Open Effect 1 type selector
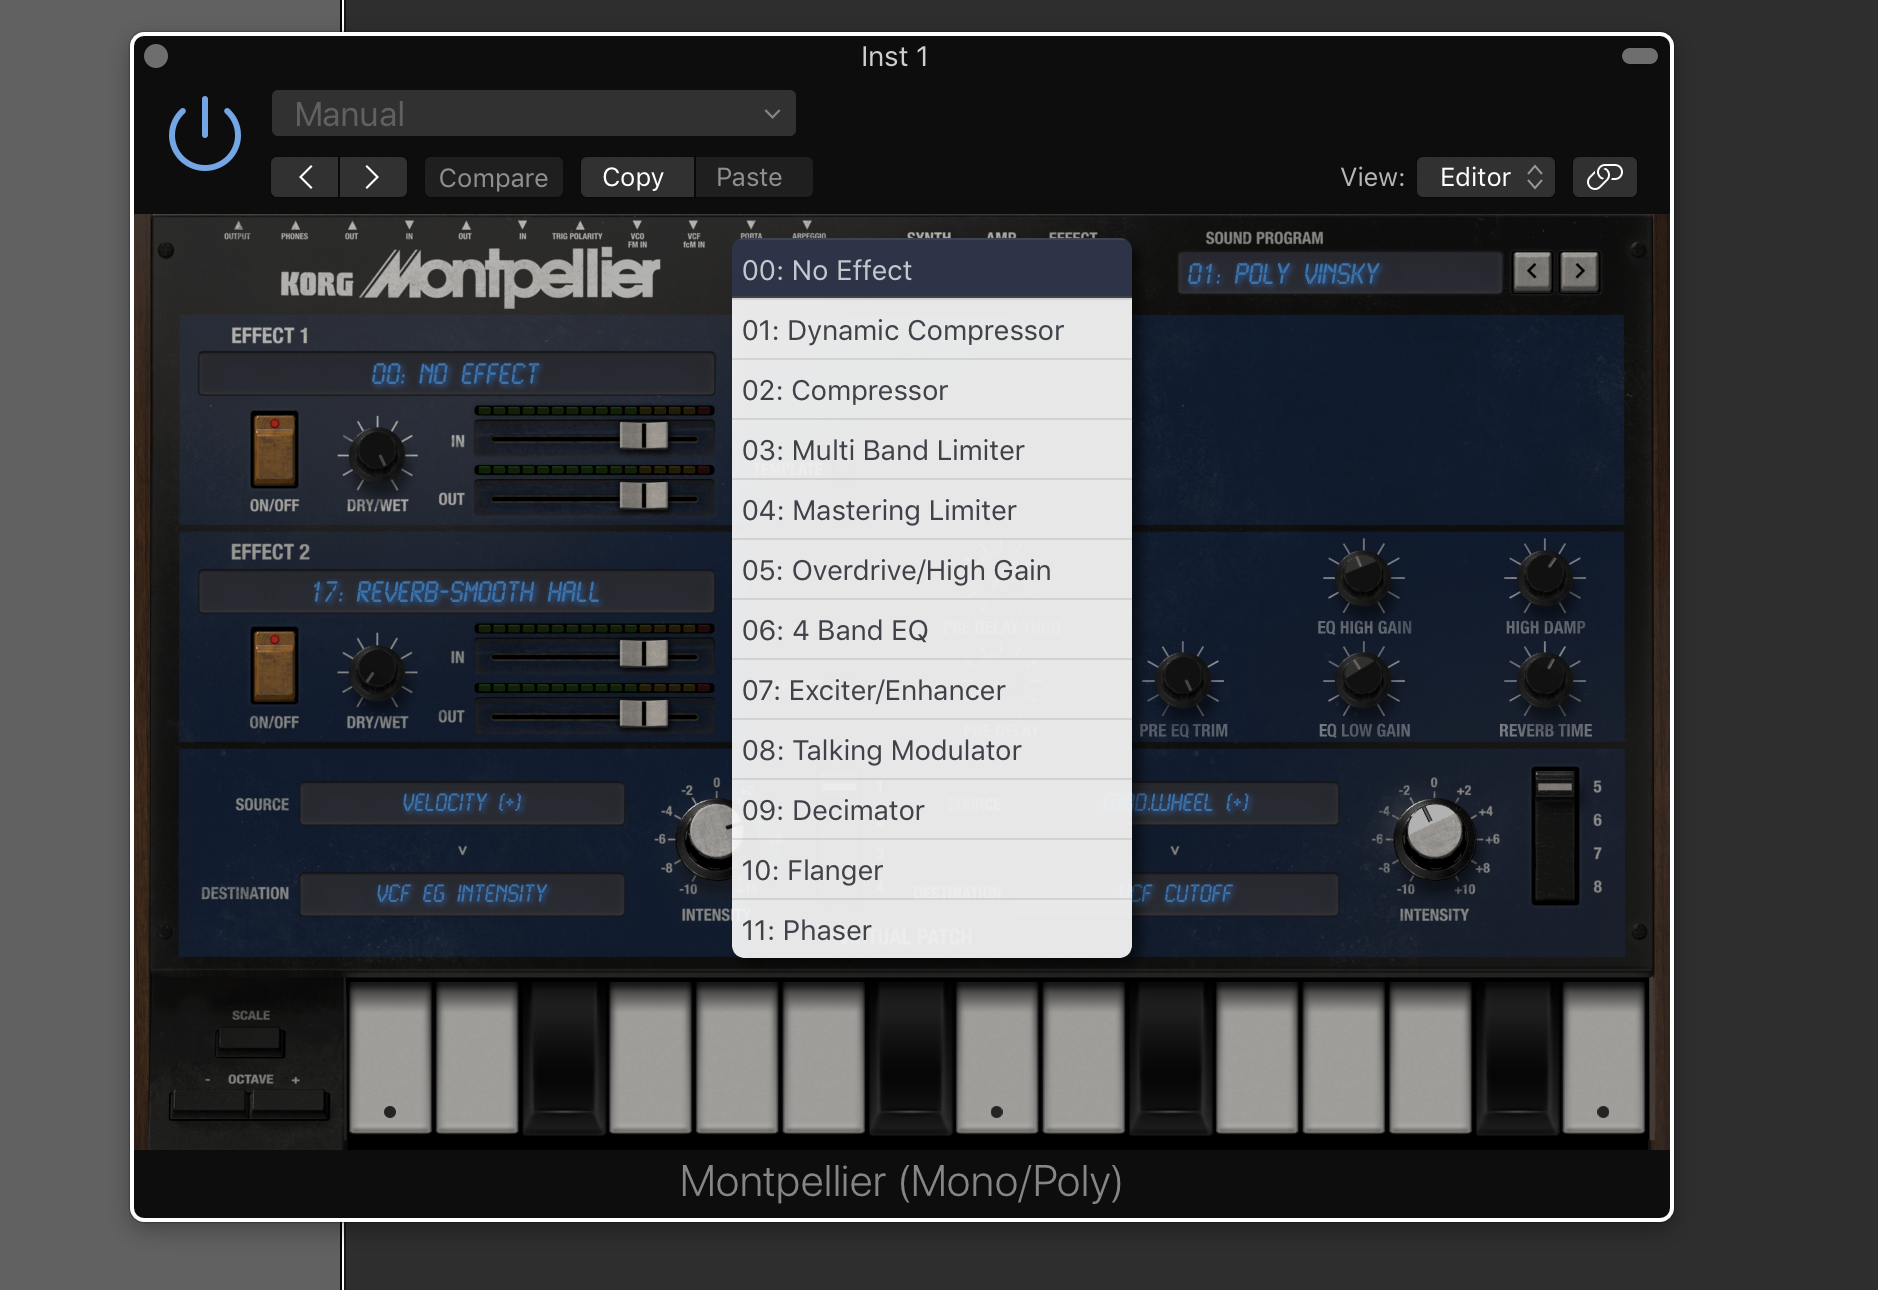The height and width of the screenshot is (1290, 1878). [456, 374]
